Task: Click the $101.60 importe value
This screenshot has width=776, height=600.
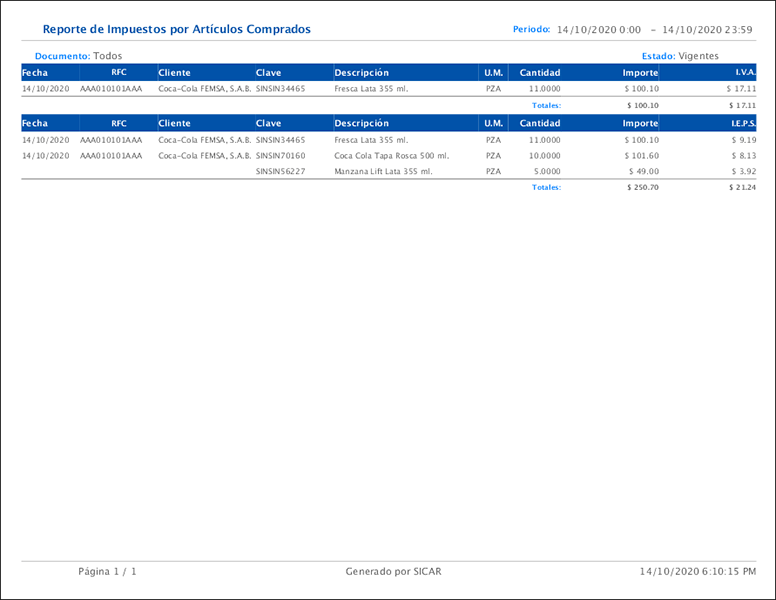Action: click(641, 156)
